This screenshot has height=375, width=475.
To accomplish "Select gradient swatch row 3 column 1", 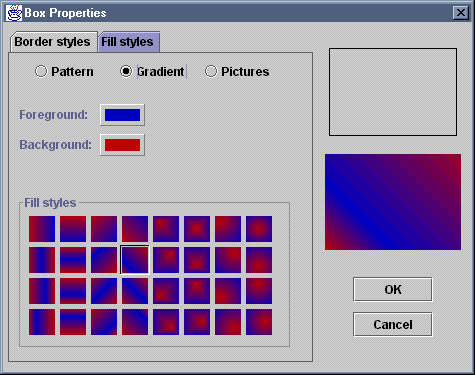I will click(42, 291).
